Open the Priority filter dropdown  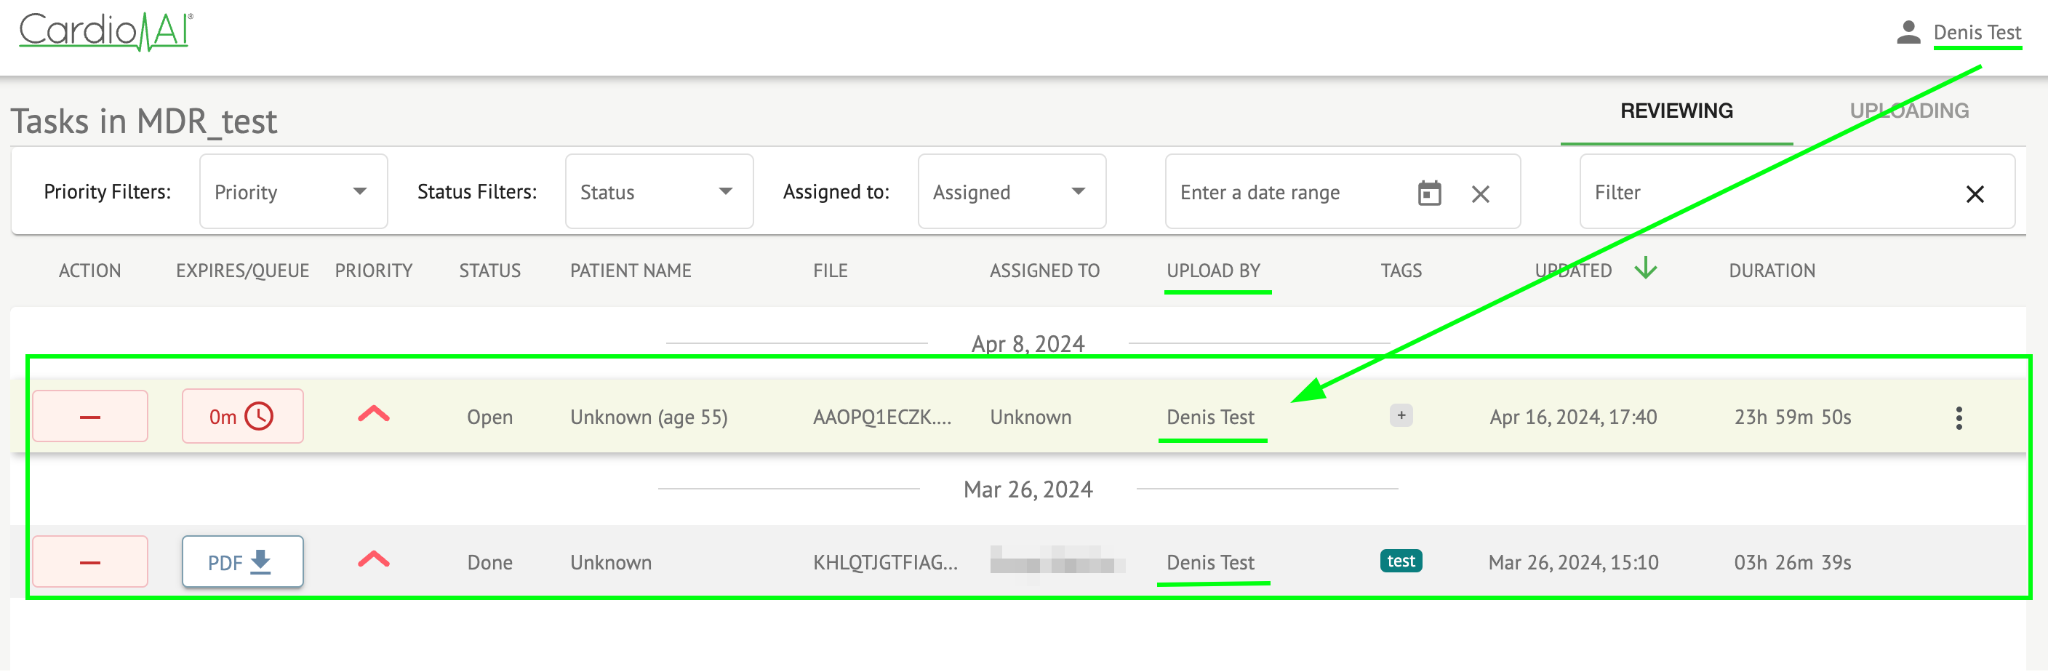point(293,192)
